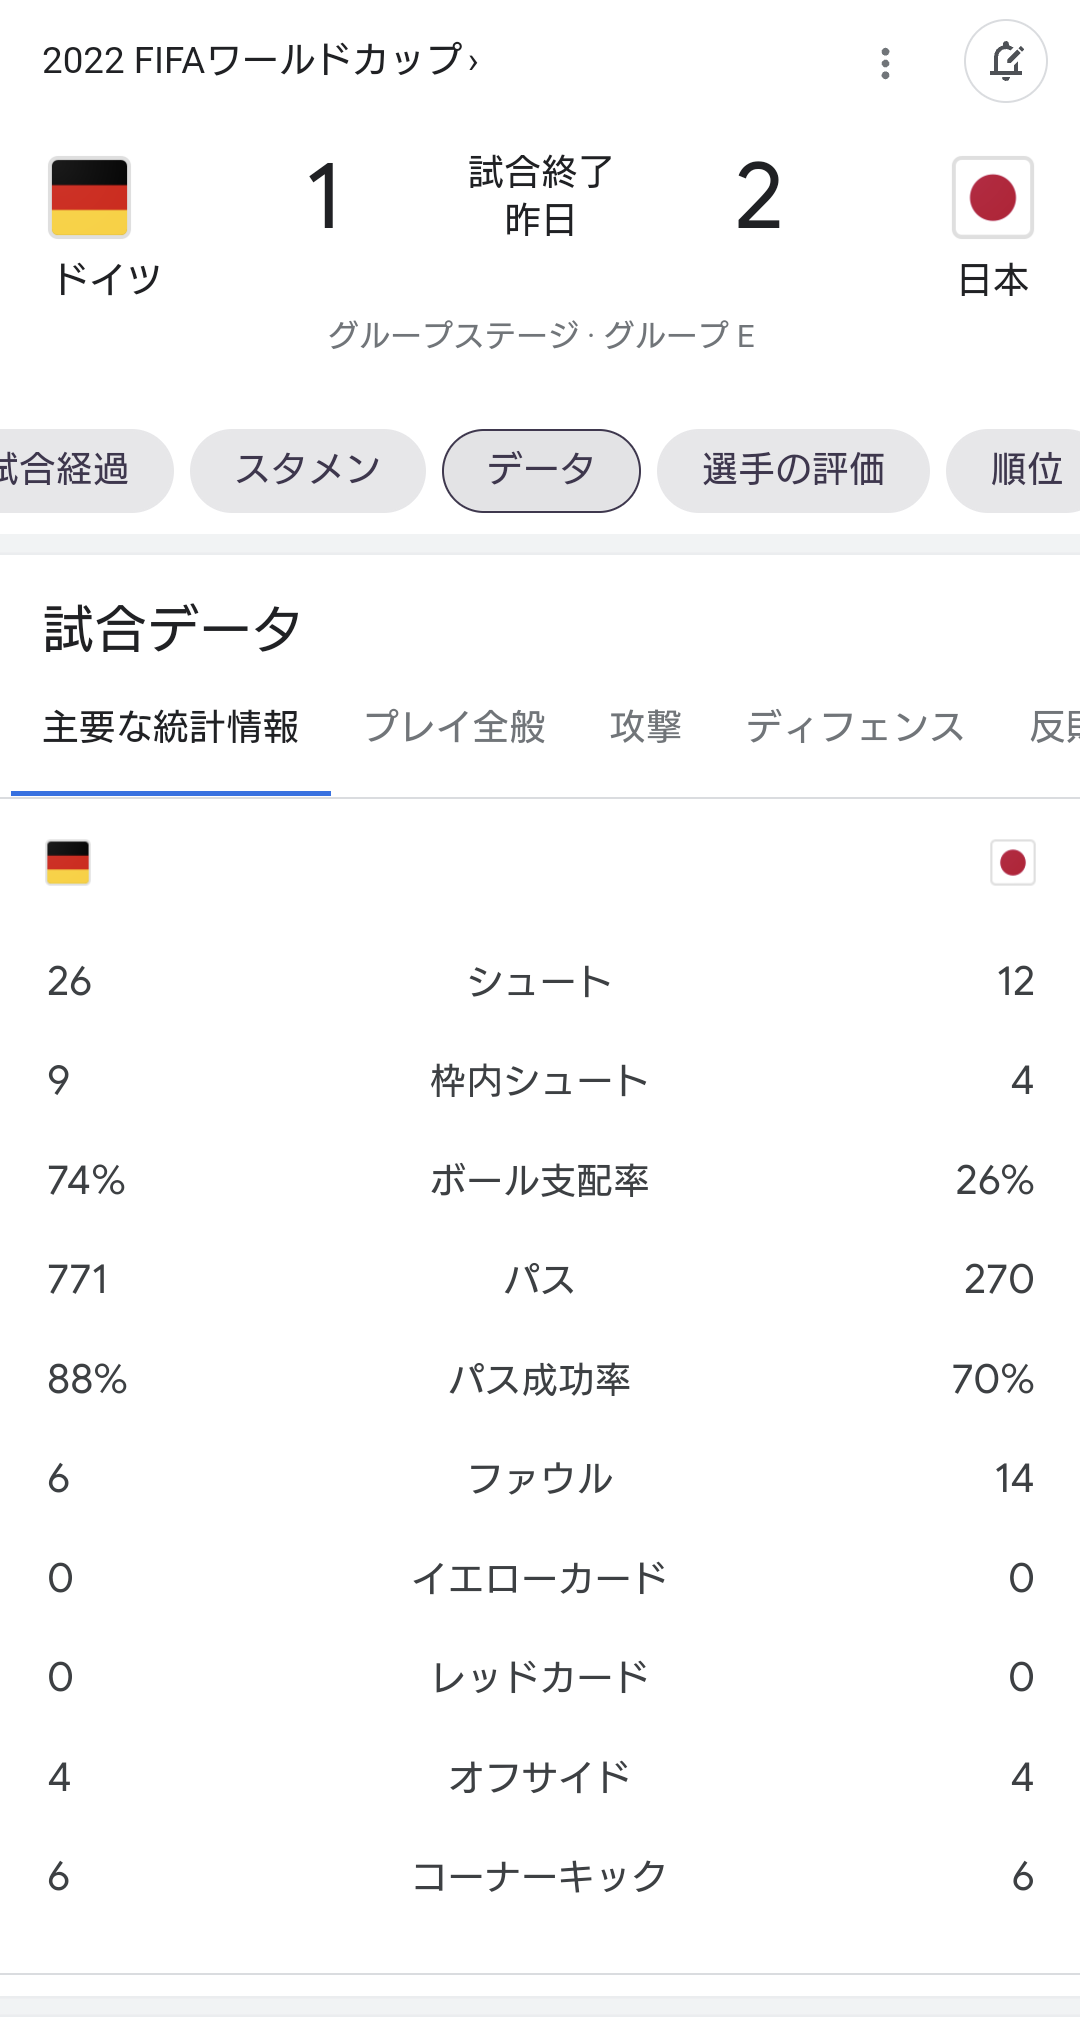
Task: Switch to the 順位 chip
Action: click(x=1014, y=470)
